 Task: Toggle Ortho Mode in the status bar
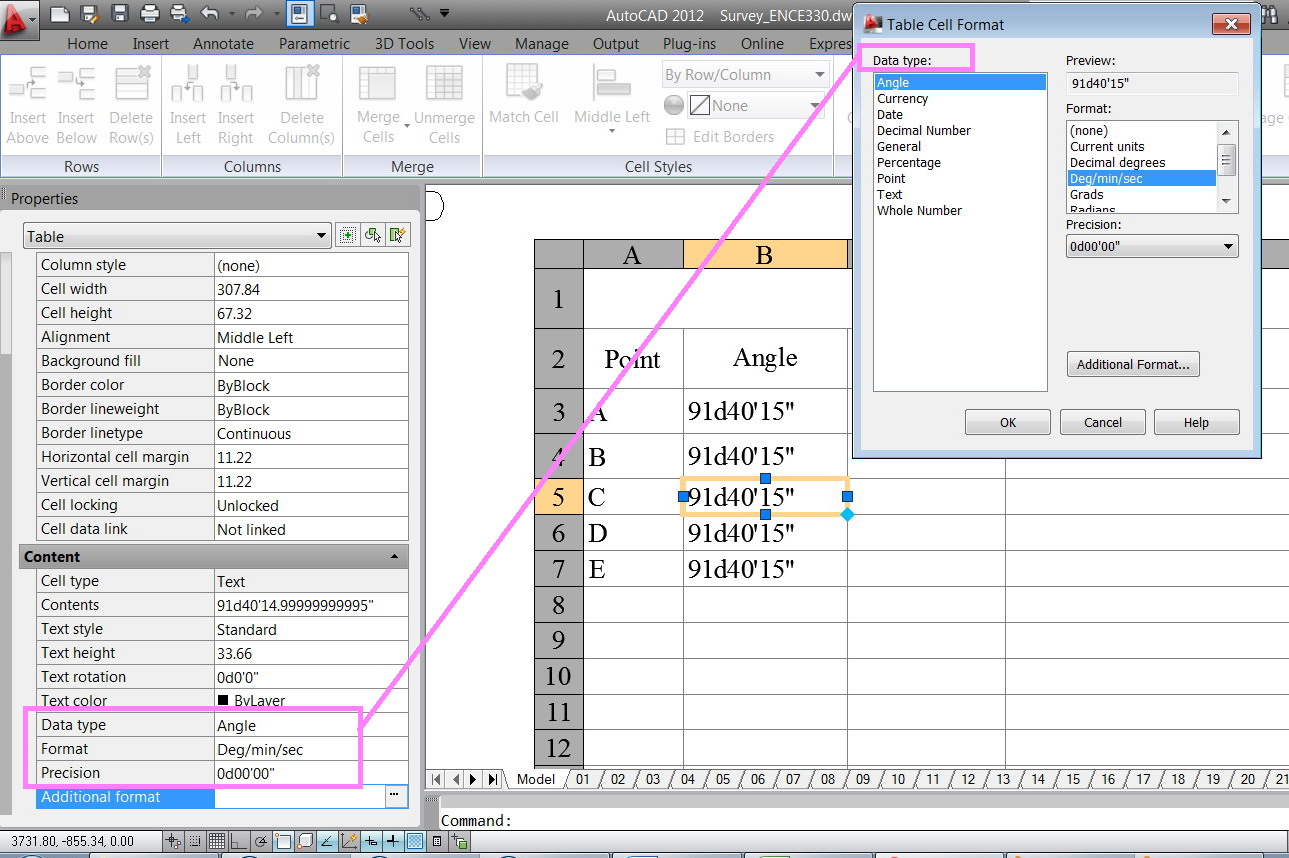(239, 841)
